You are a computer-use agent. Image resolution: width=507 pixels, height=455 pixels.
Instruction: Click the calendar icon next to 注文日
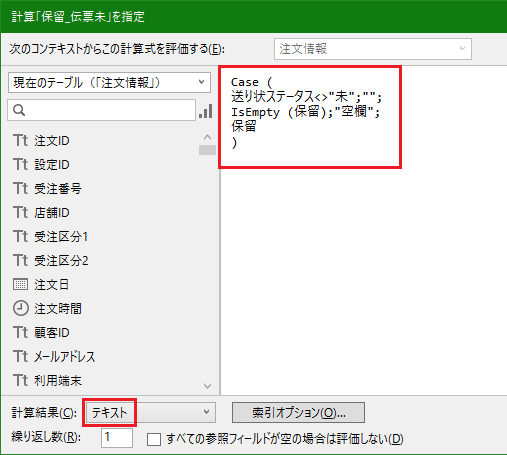tap(20, 284)
